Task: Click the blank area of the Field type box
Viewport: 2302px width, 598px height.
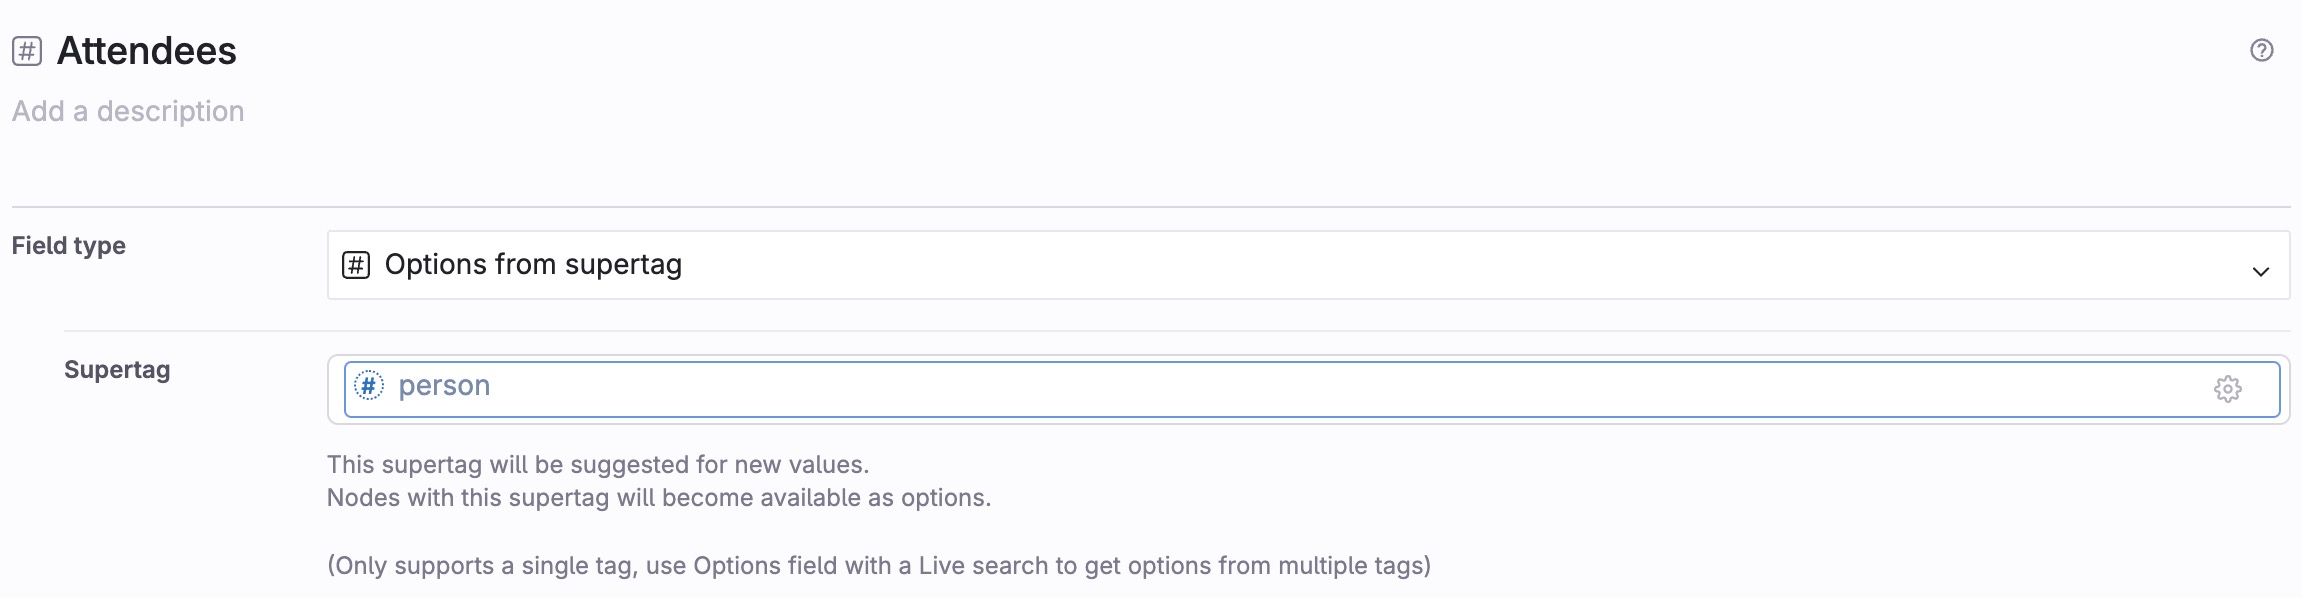Action: [x=1450, y=265]
